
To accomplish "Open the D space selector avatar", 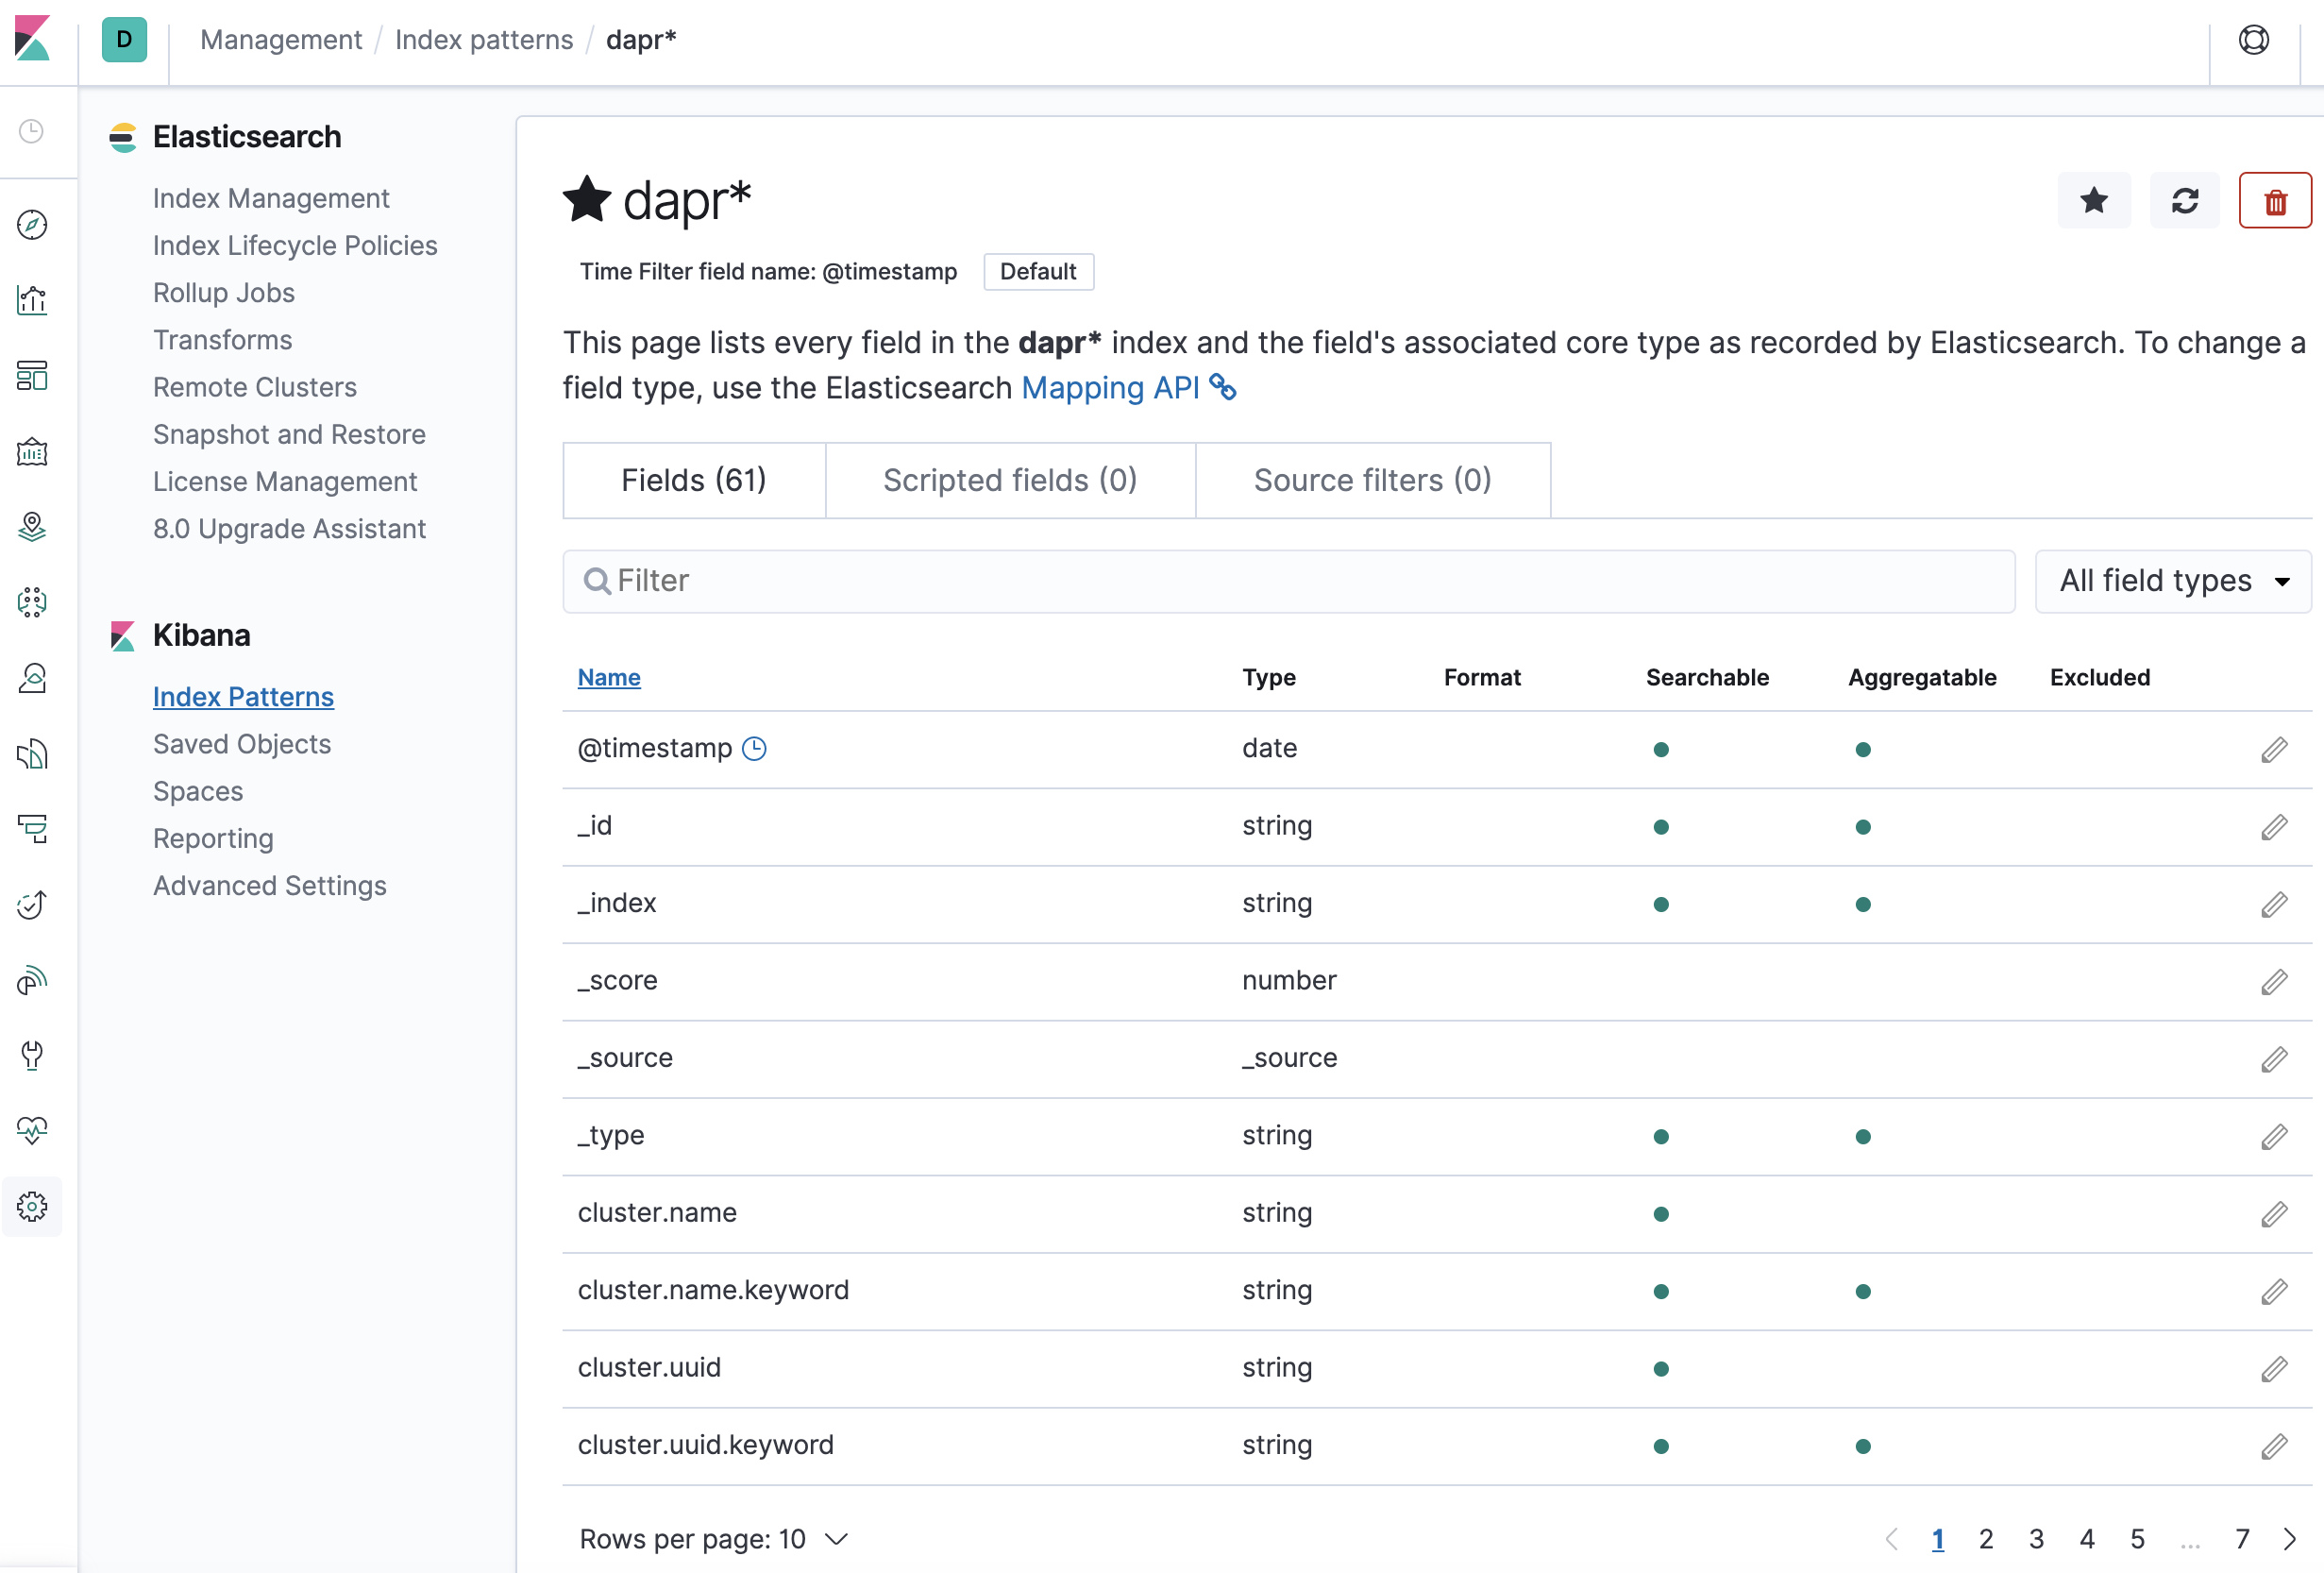I will 124,40.
